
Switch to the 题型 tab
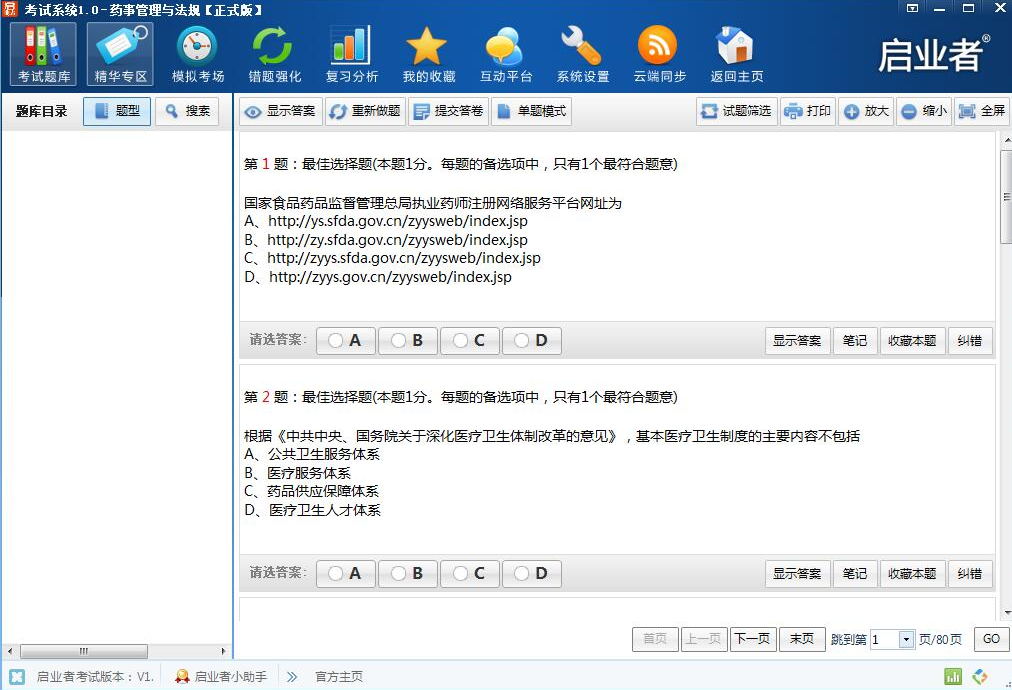tap(117, 111)
